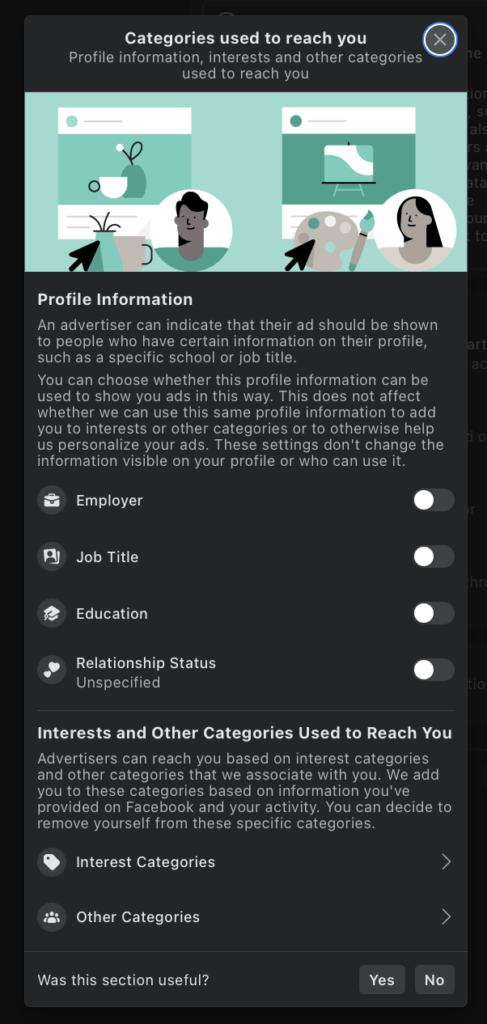This screenshot has height=1024, width=487.
Task: Answer Yes to section useful question
Action: tap(382, 980)
